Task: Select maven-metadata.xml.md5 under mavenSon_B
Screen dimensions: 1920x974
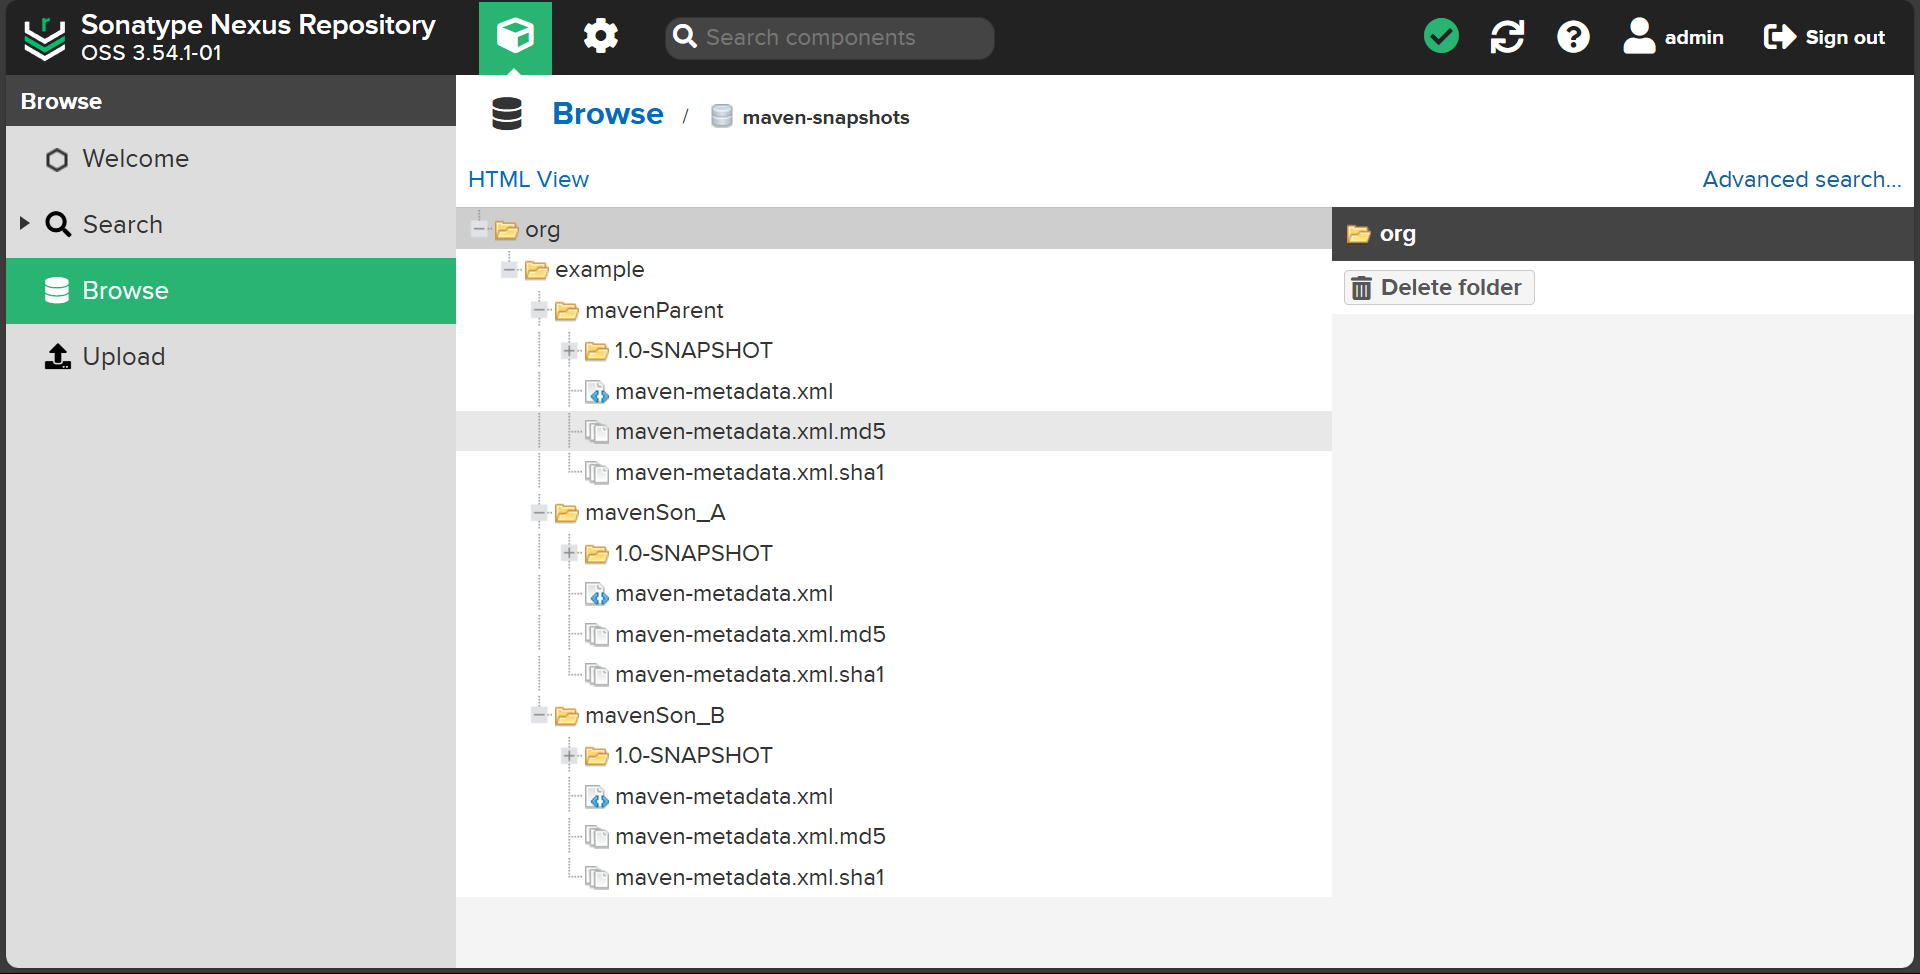Action: coord(894,837)
